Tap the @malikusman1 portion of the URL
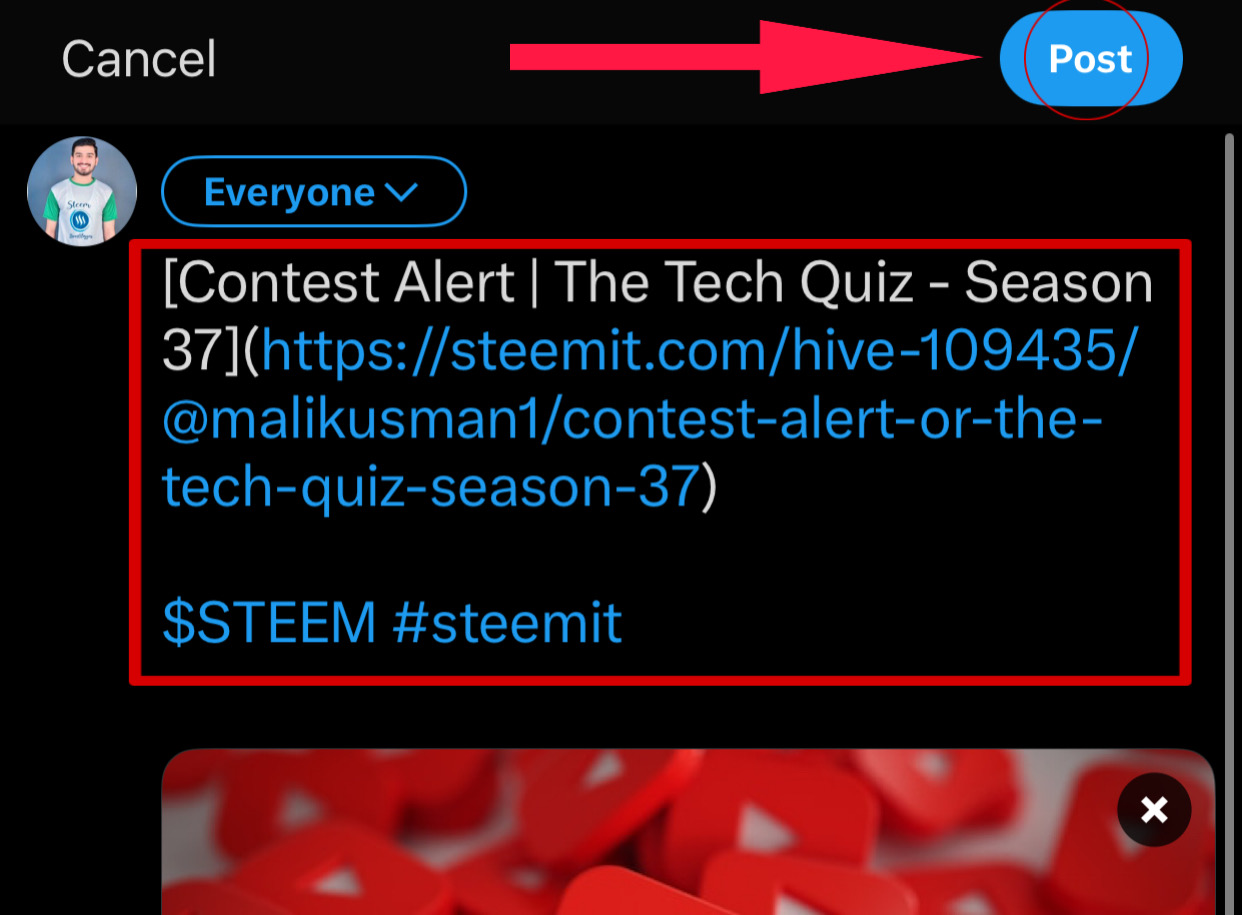 (357, 420)
